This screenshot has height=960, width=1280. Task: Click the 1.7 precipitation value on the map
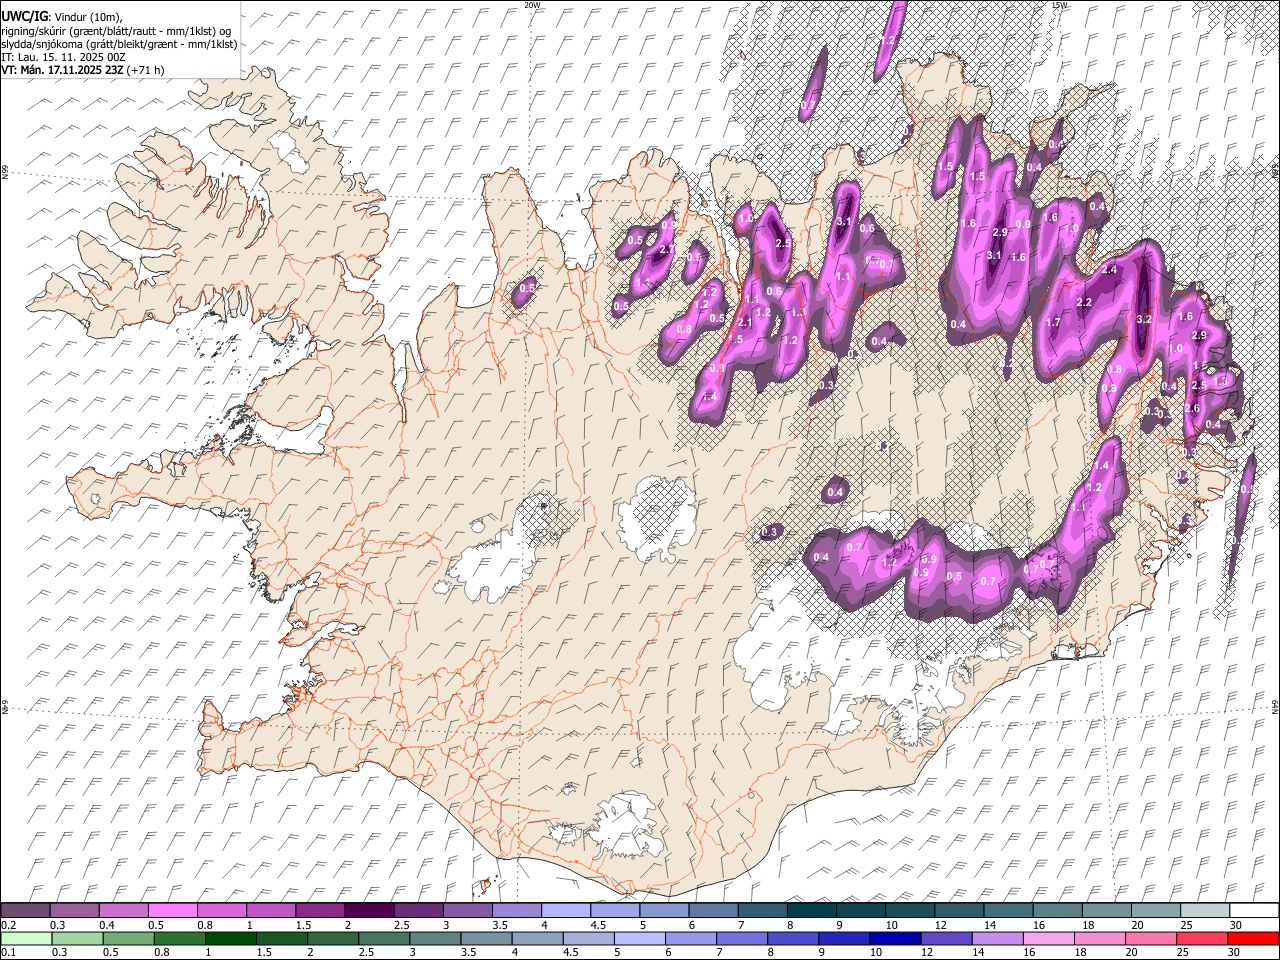[1053, 323]
